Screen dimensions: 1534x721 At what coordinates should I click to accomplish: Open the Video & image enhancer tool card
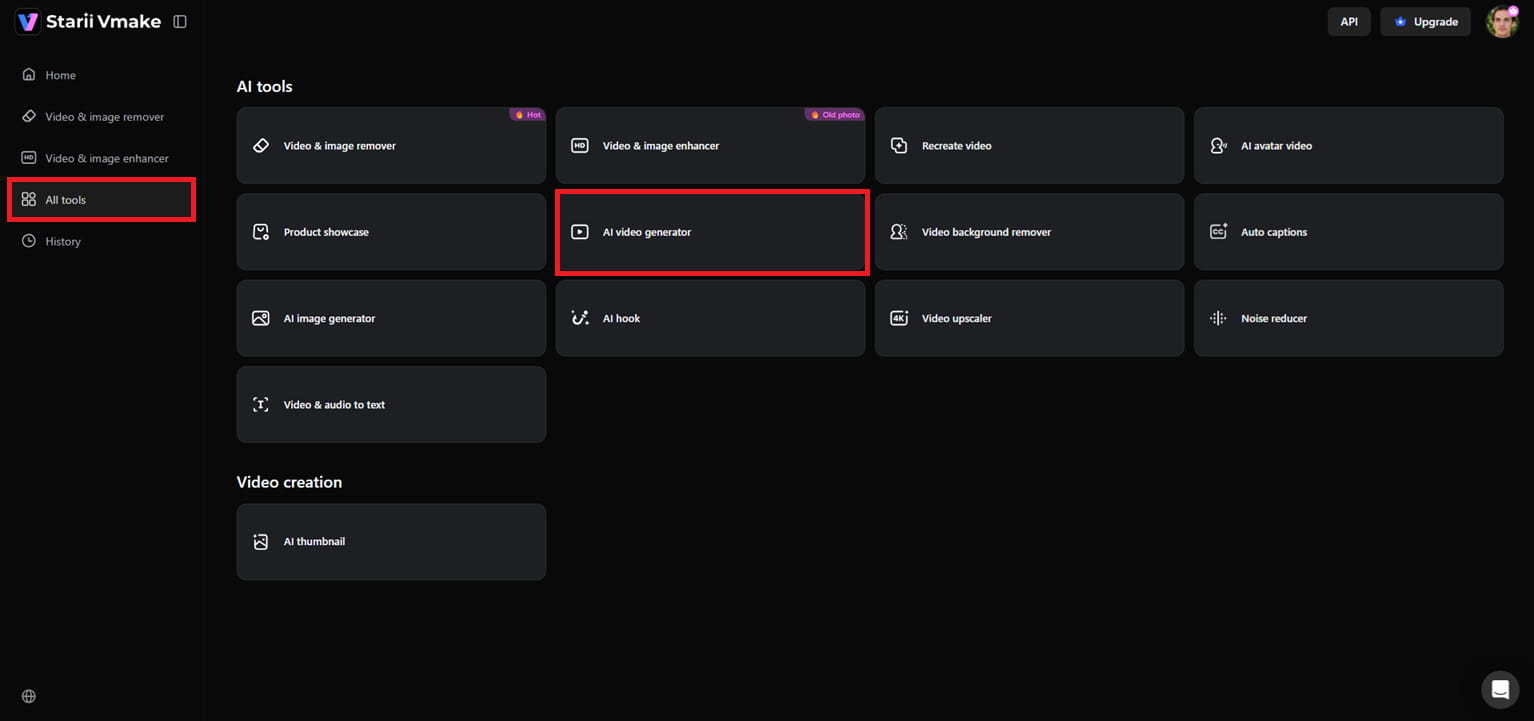(710, 145)
